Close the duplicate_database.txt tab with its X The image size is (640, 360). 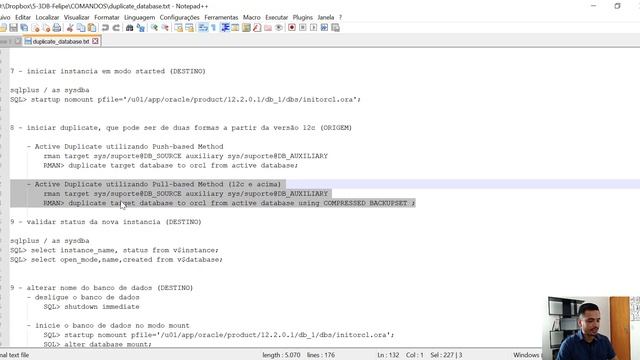click(95, 41)
